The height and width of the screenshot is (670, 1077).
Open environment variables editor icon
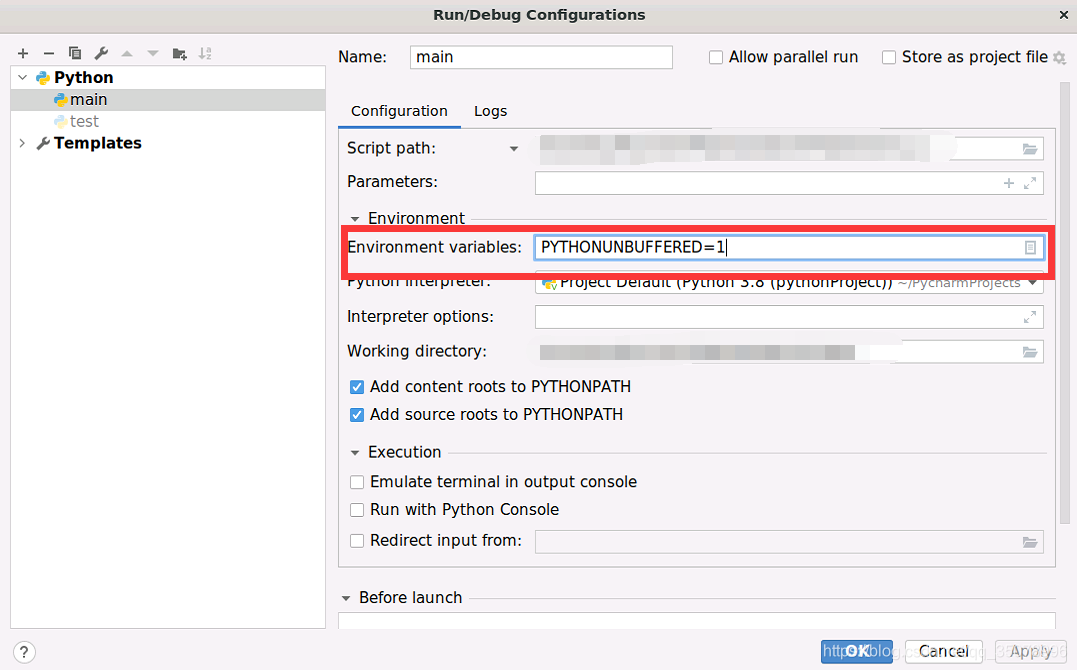coord(1030,247)
